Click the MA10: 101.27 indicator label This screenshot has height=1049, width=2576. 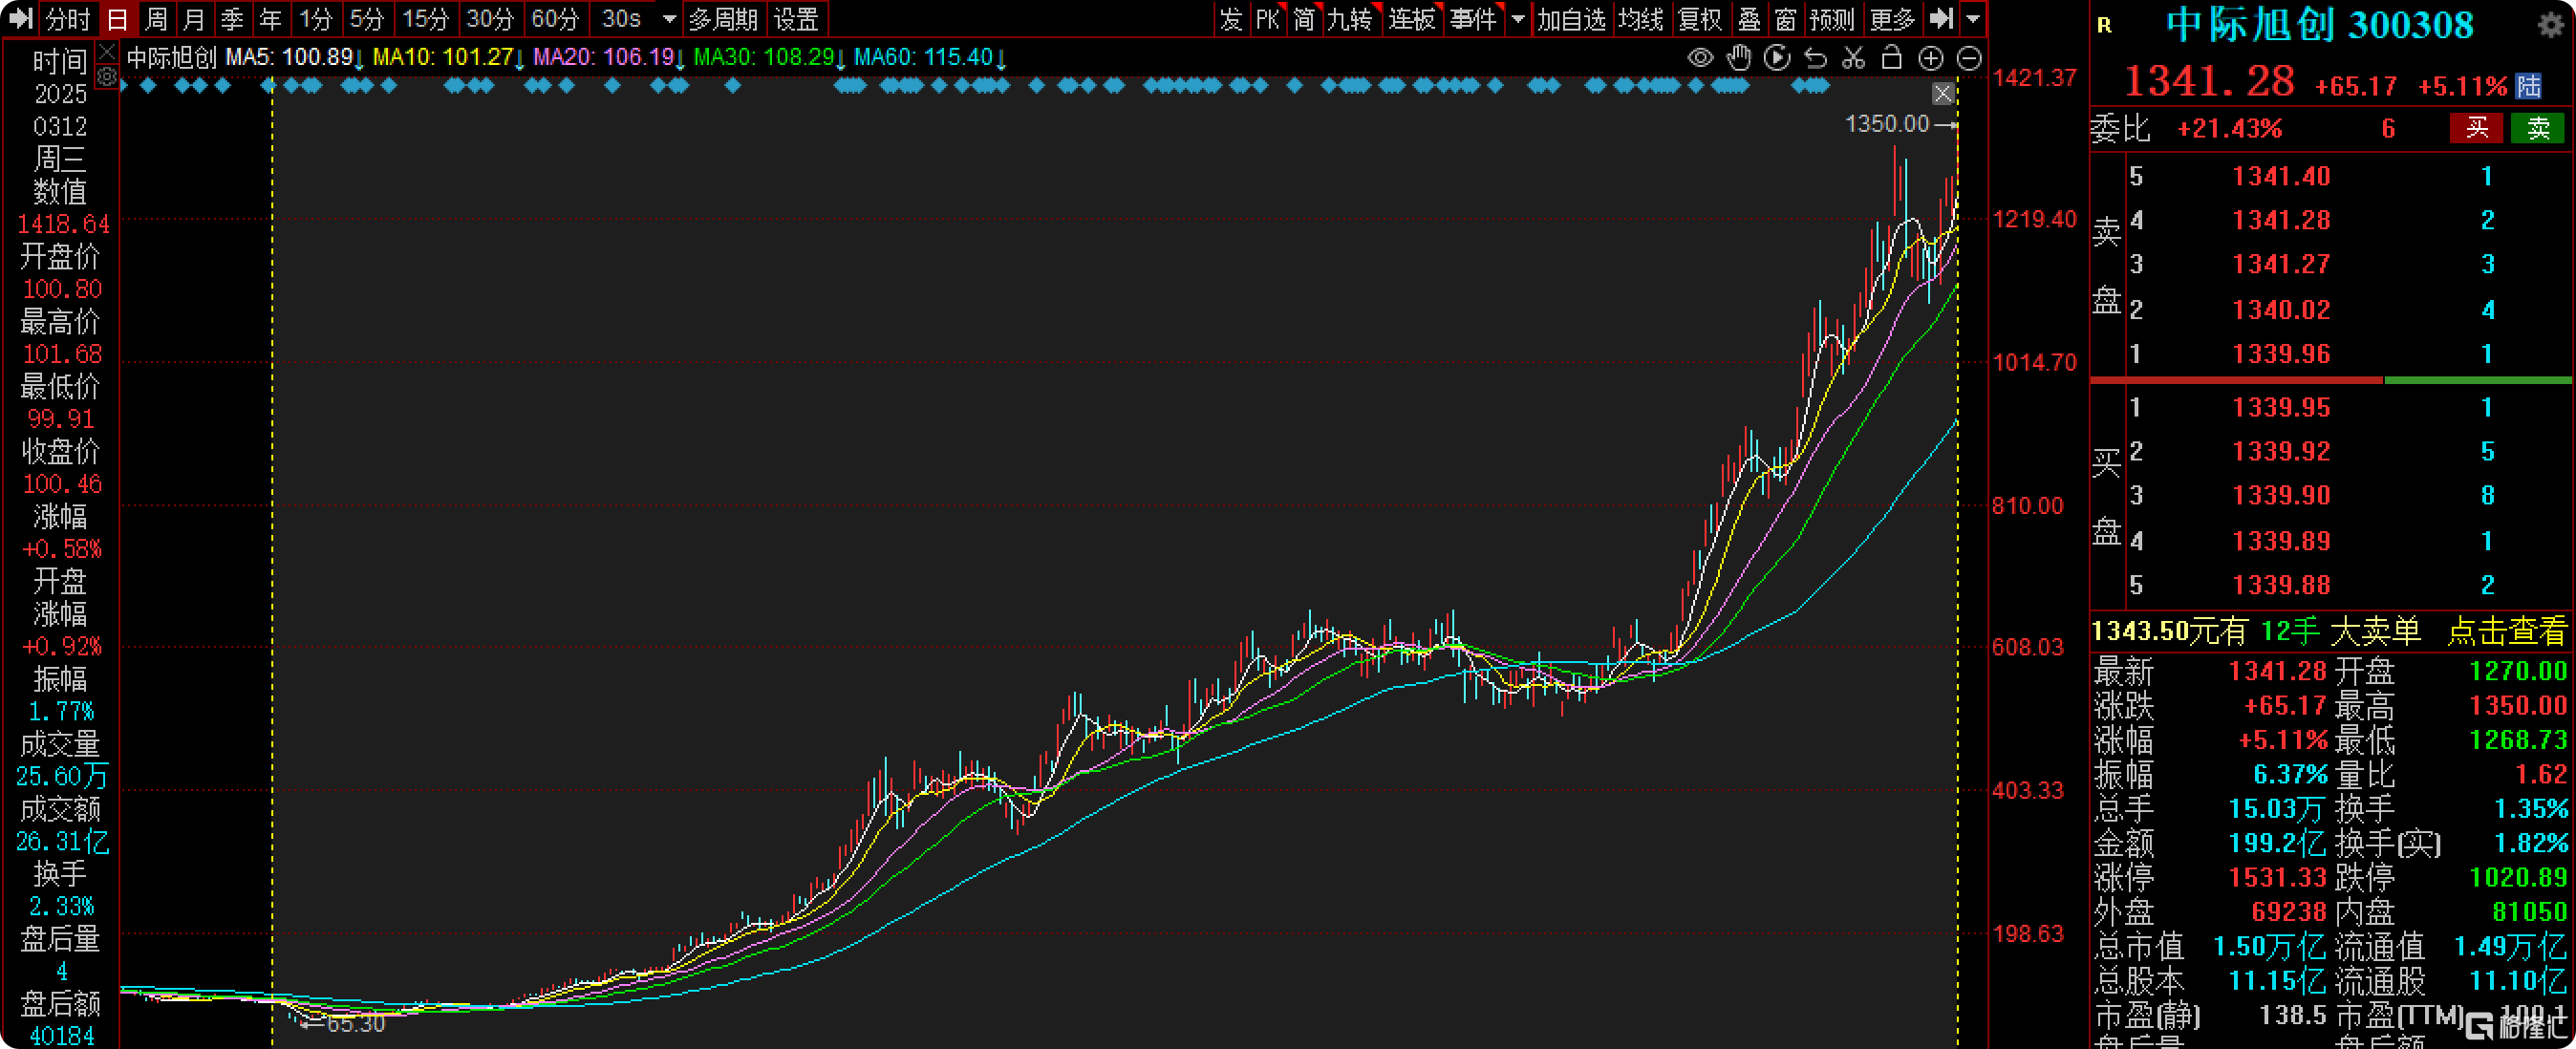[448, 58]
